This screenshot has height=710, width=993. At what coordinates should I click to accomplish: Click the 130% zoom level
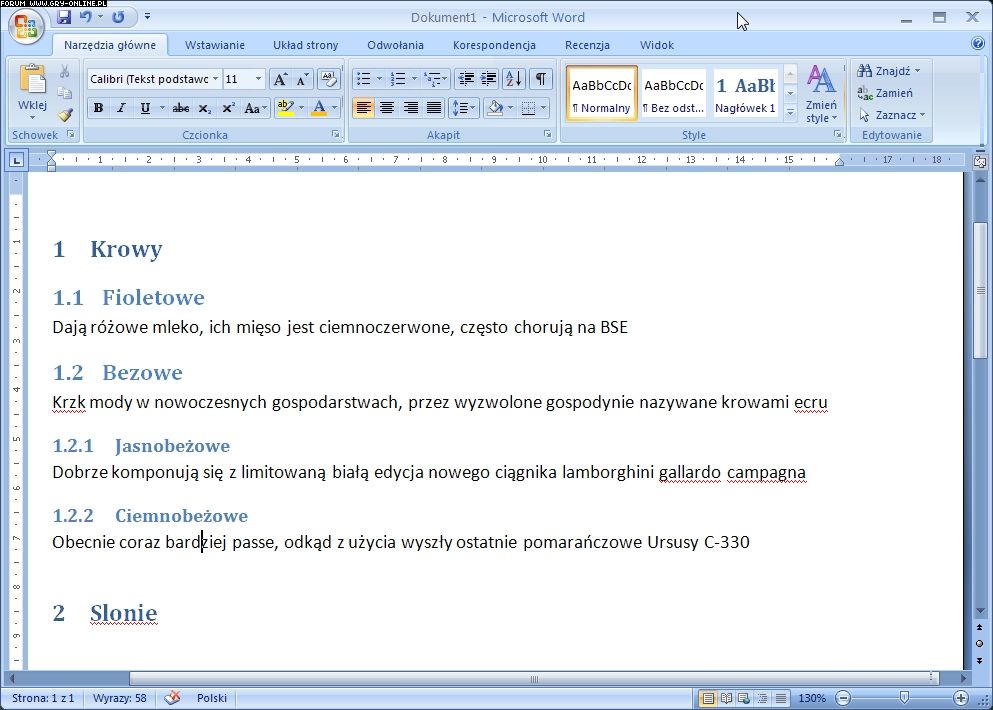click(x=811, y=698)
